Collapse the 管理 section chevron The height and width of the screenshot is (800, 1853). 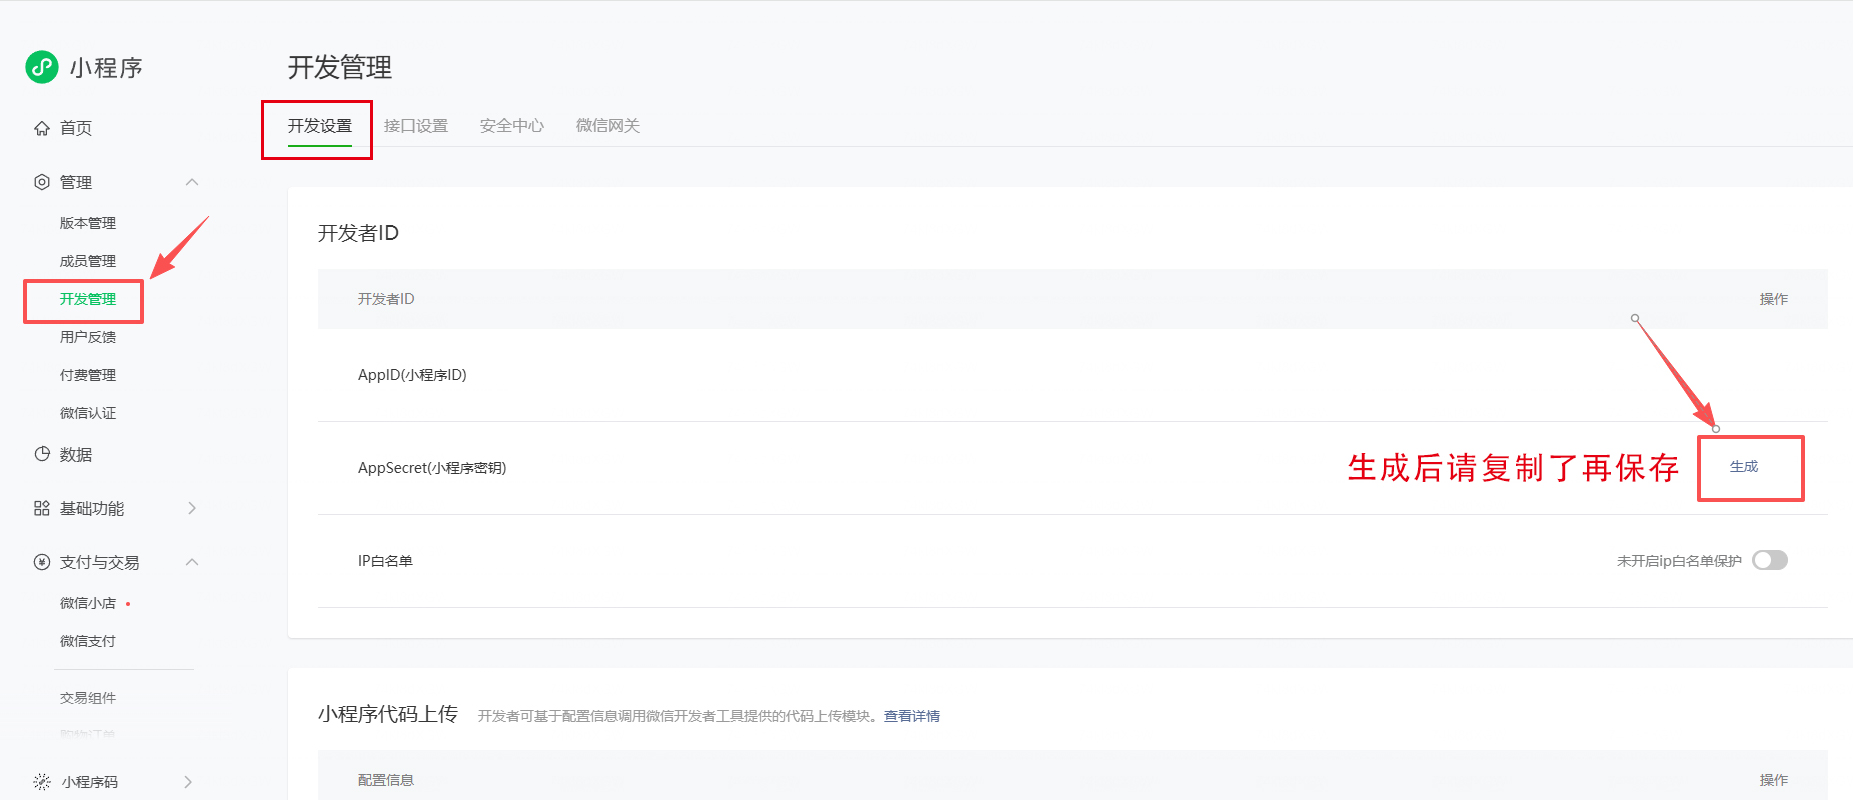192,182
